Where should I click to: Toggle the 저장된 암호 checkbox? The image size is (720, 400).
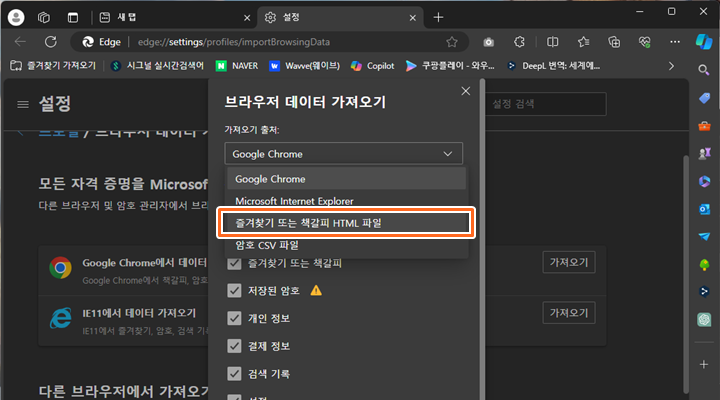(234, 290)
